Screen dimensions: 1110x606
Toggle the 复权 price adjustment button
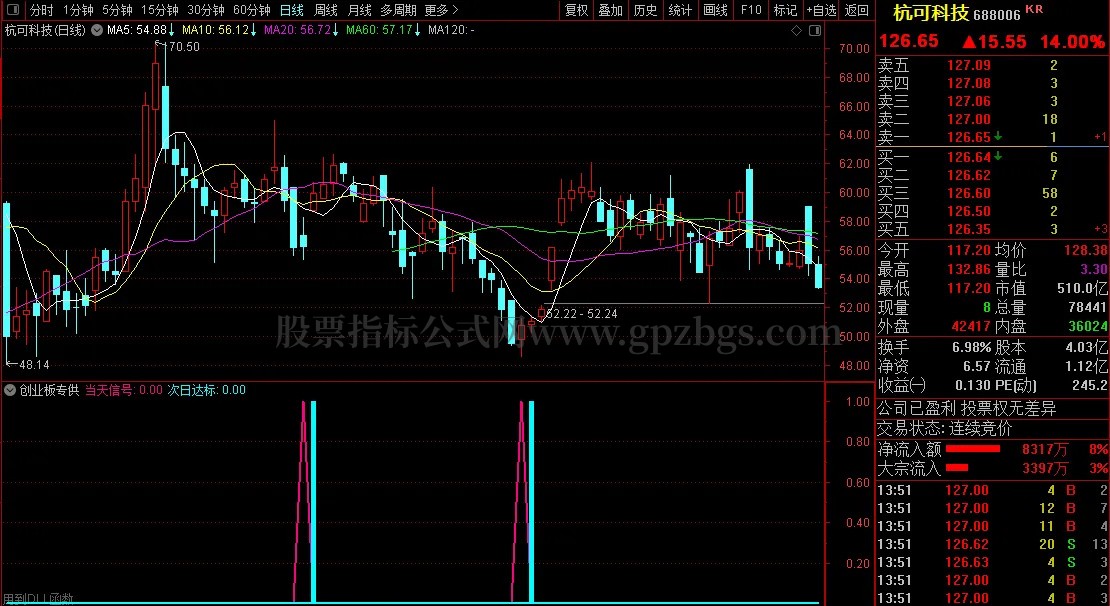tap(576, 10)
